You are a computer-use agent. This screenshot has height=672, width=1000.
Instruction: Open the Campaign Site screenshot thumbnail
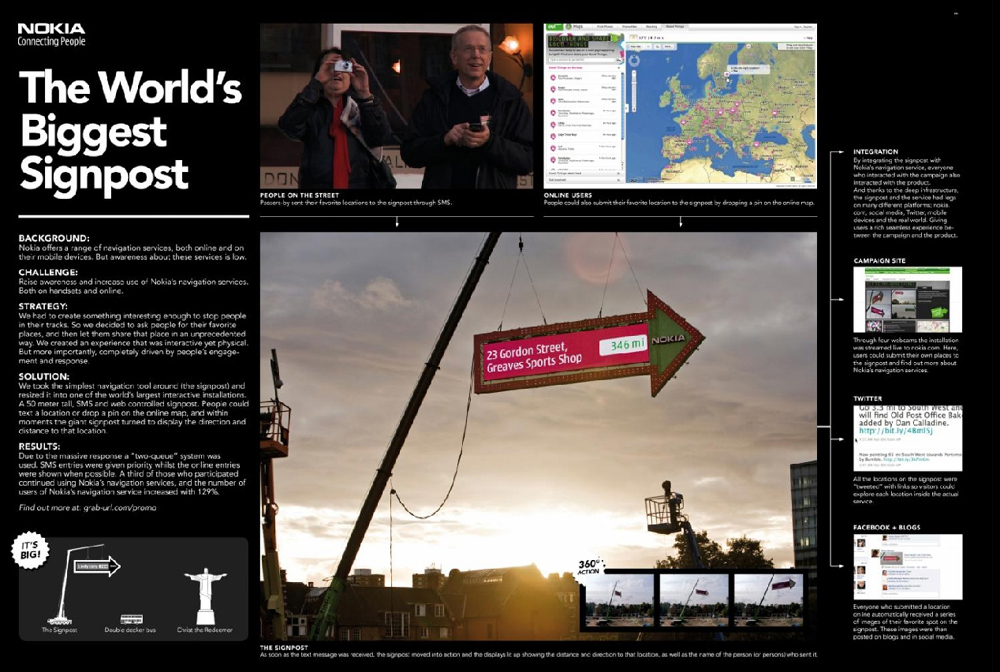908,300
